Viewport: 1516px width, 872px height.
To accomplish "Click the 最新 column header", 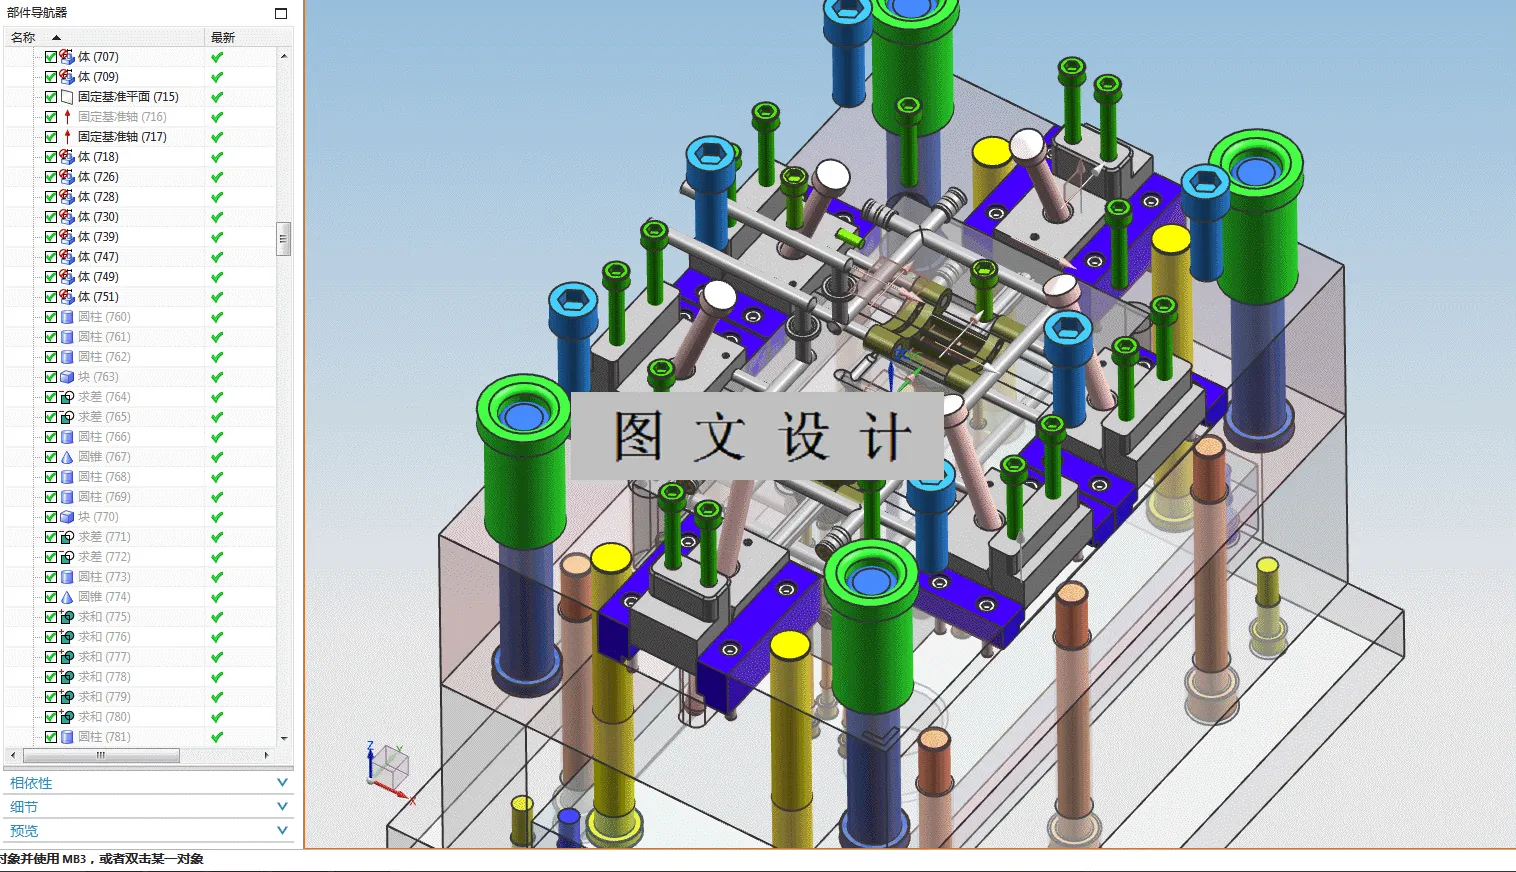I will coord(220,36).
